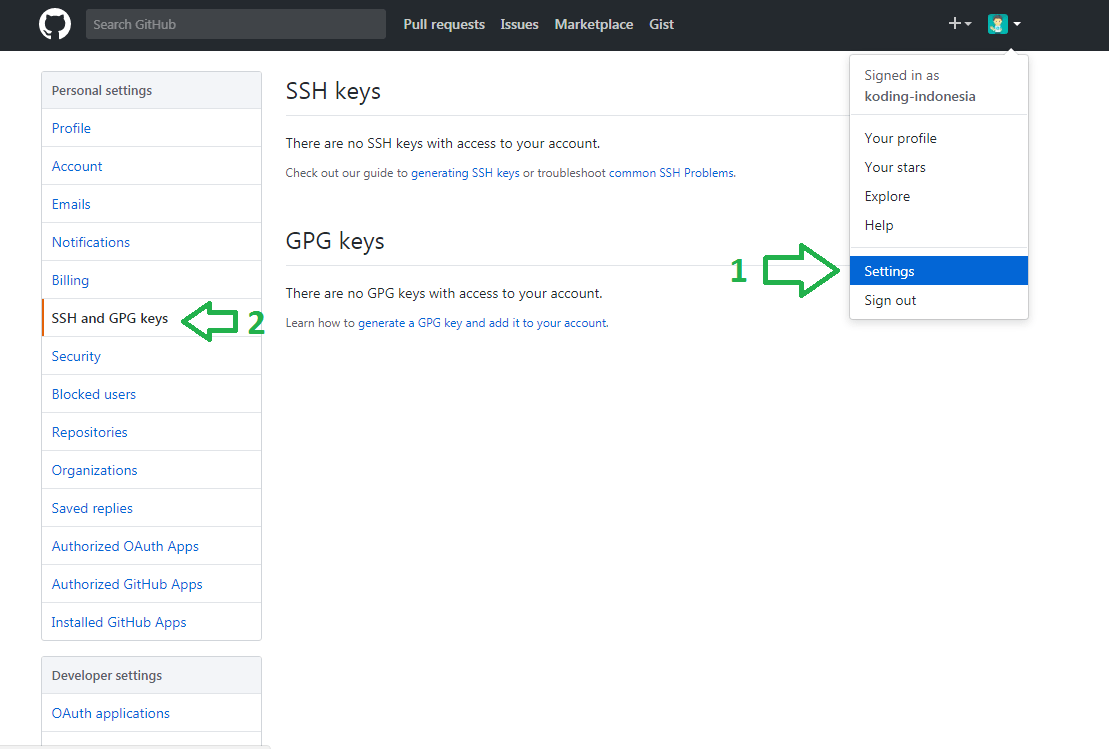The image size is (1109, 749).
Task: Focus the Search GitHub field
Action: [x=236, y=24]
